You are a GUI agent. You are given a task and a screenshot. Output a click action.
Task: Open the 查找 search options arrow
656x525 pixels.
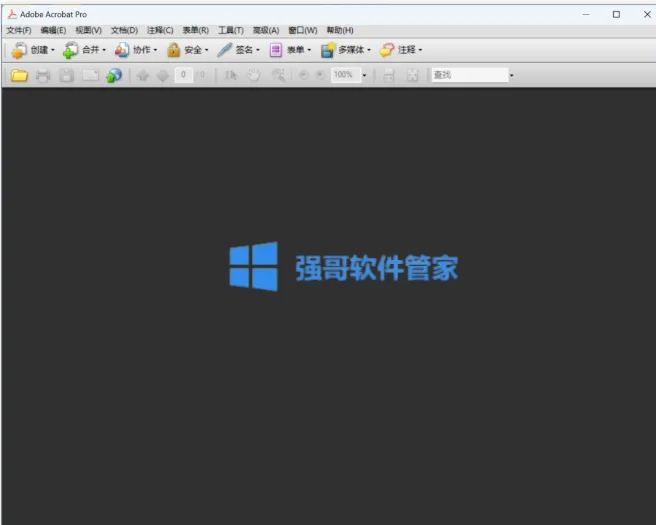point(511,75)
